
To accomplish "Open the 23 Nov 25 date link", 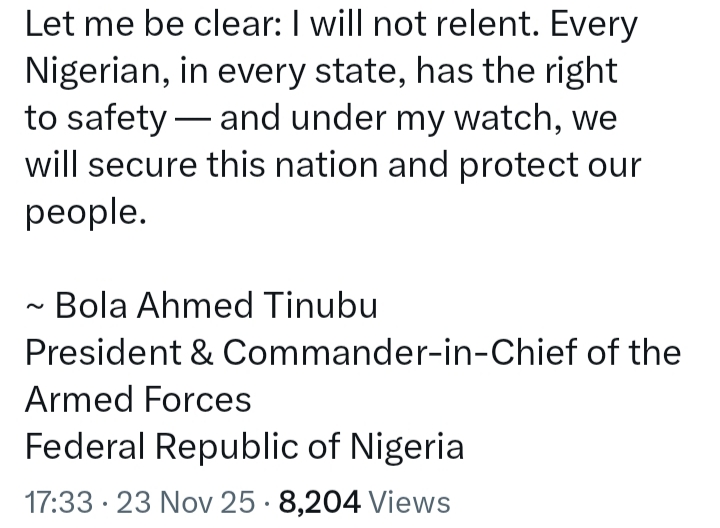I will tap(186, 501).
